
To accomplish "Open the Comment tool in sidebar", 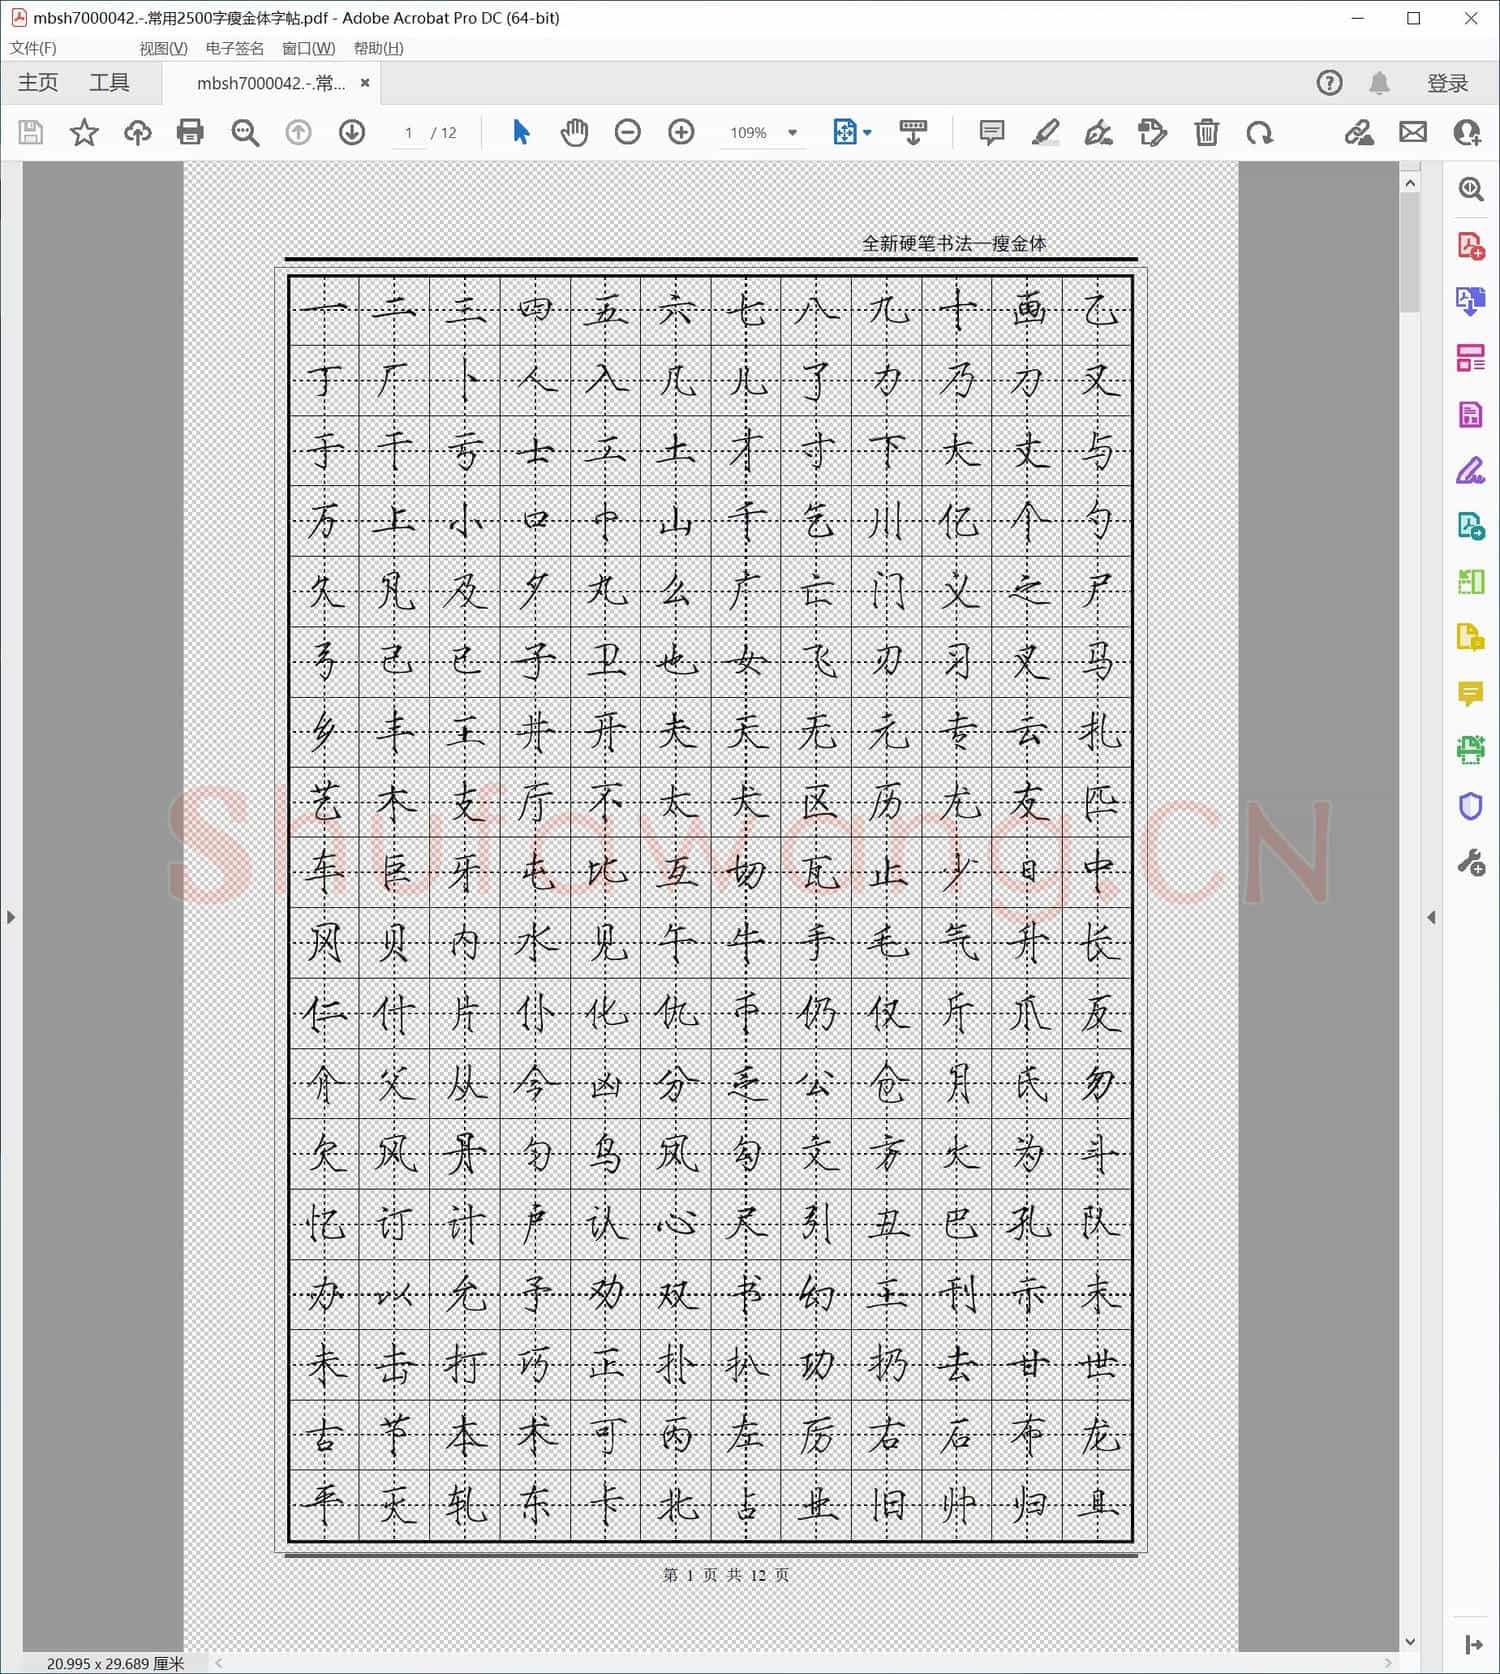I will click(x=1470, y=693).
